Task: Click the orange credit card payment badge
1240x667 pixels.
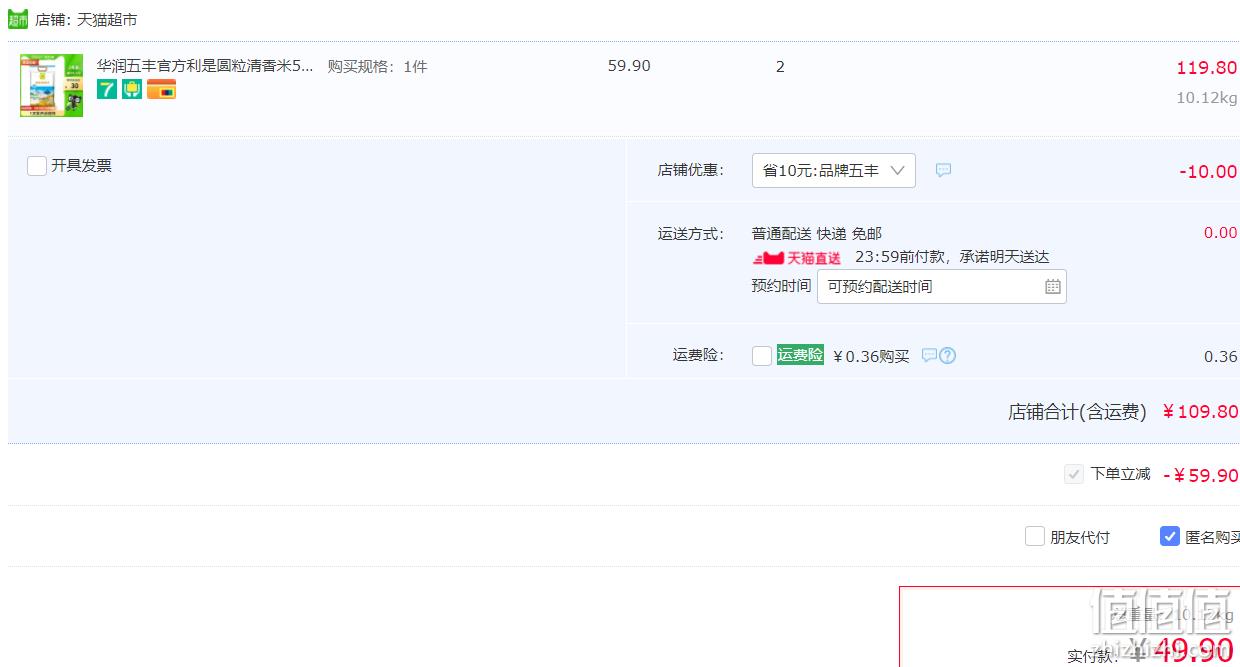Action: pyautogui.click(x=161, y=89)
